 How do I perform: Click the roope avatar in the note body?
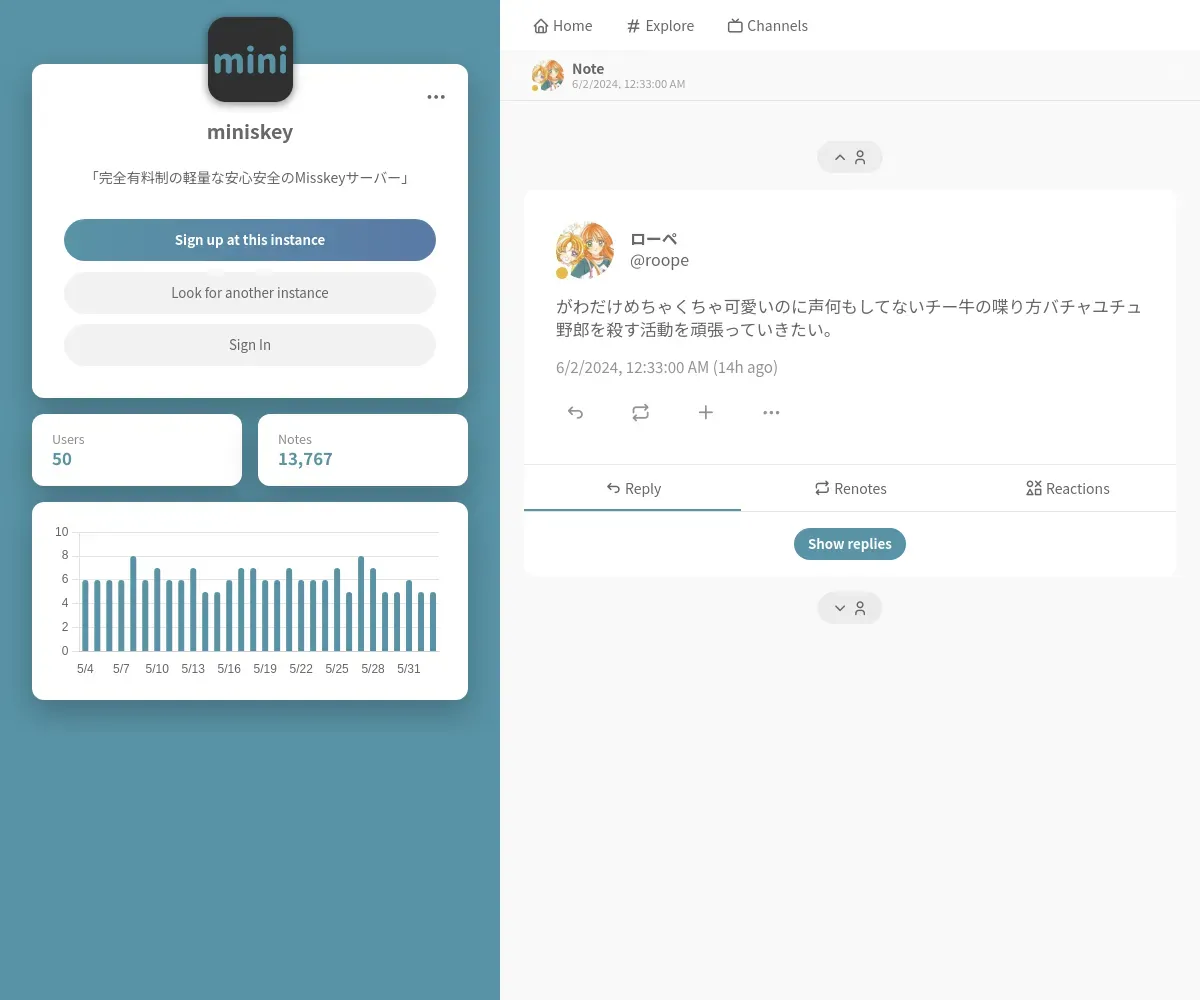click(585, 250)
